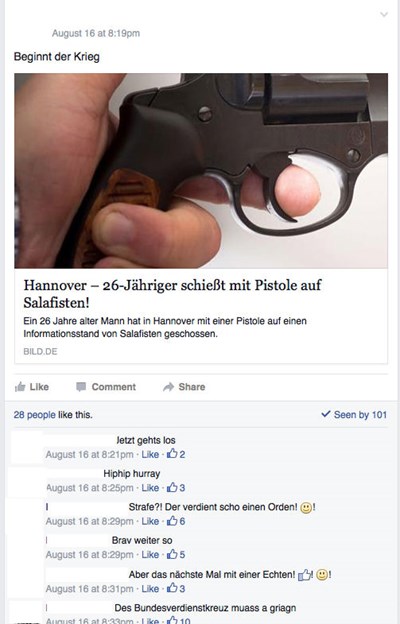This screenshot has width=400, height=624.
Task: Click thumbs-up count on 'Jetzt gehts los' comment
Action: pyautogui.click(x=176, y=454)
